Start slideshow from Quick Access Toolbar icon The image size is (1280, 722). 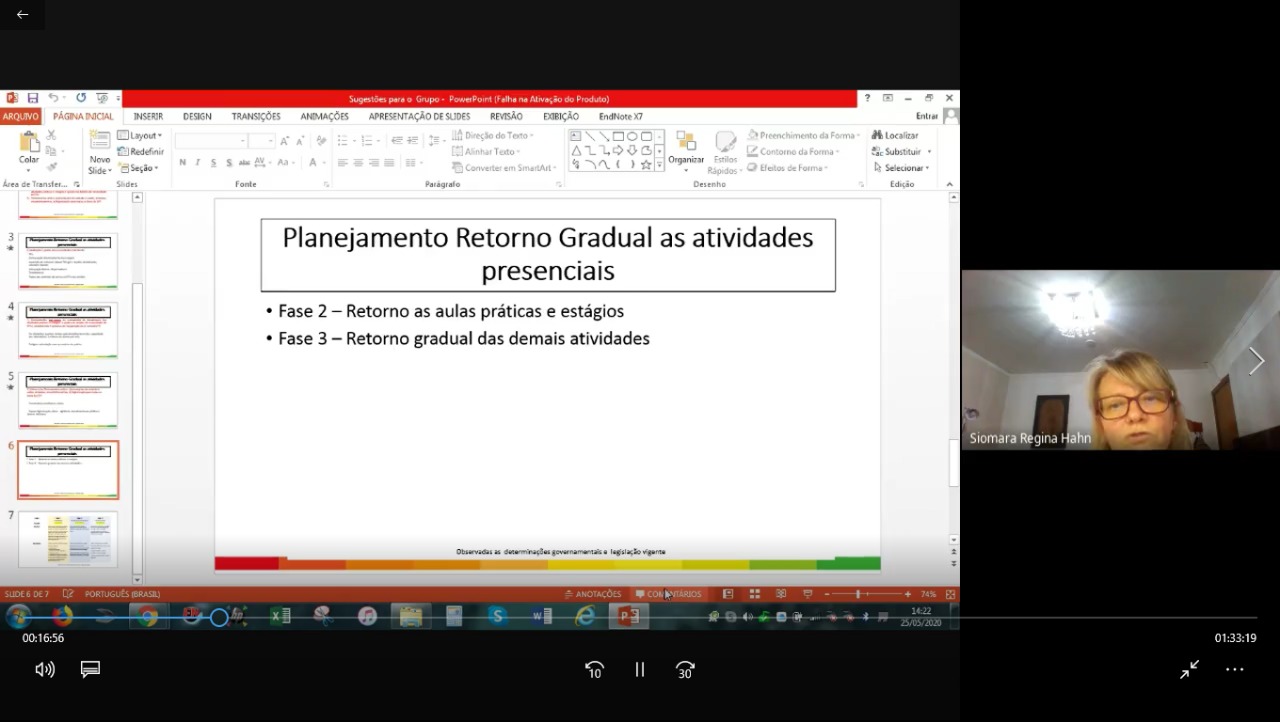point(101,98)
